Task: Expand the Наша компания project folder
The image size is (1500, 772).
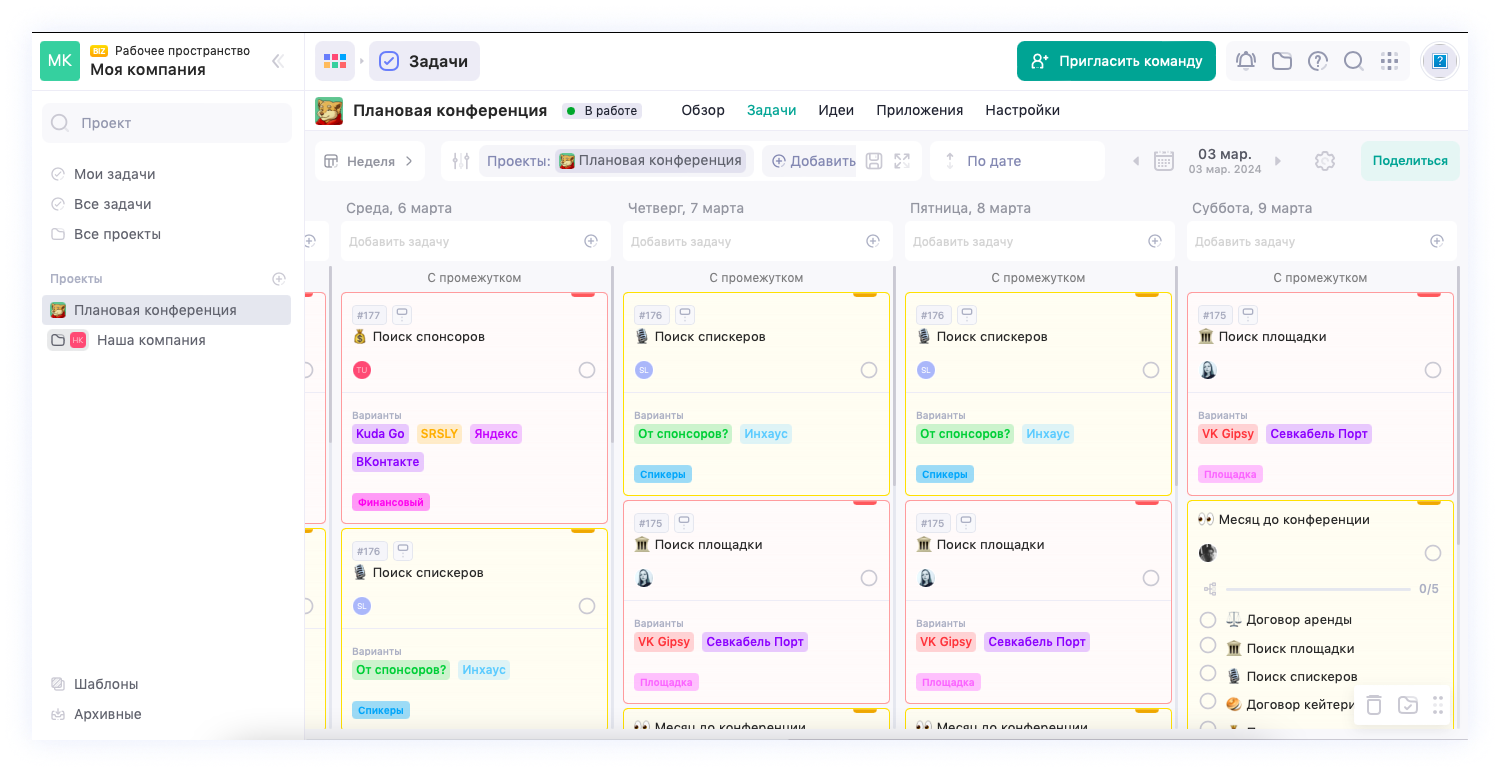Action: (x=58, y=340)
